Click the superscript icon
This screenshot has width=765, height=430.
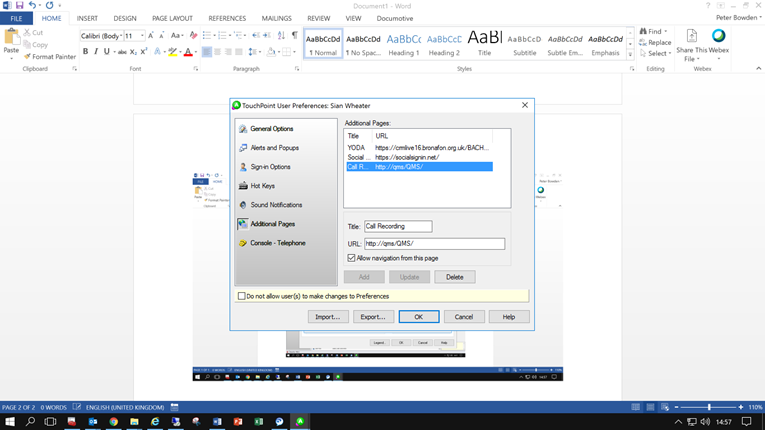tap(143, 52)
